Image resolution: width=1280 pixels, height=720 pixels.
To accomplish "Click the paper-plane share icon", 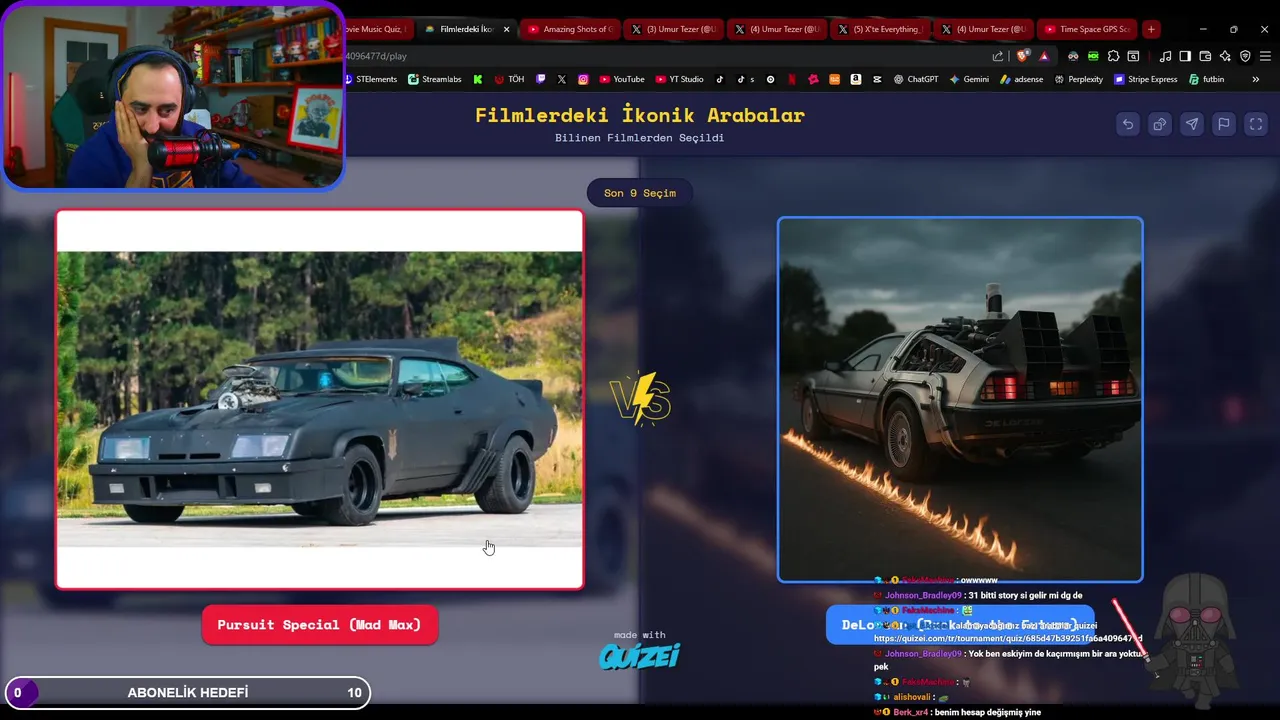I will pos(1192,124).
